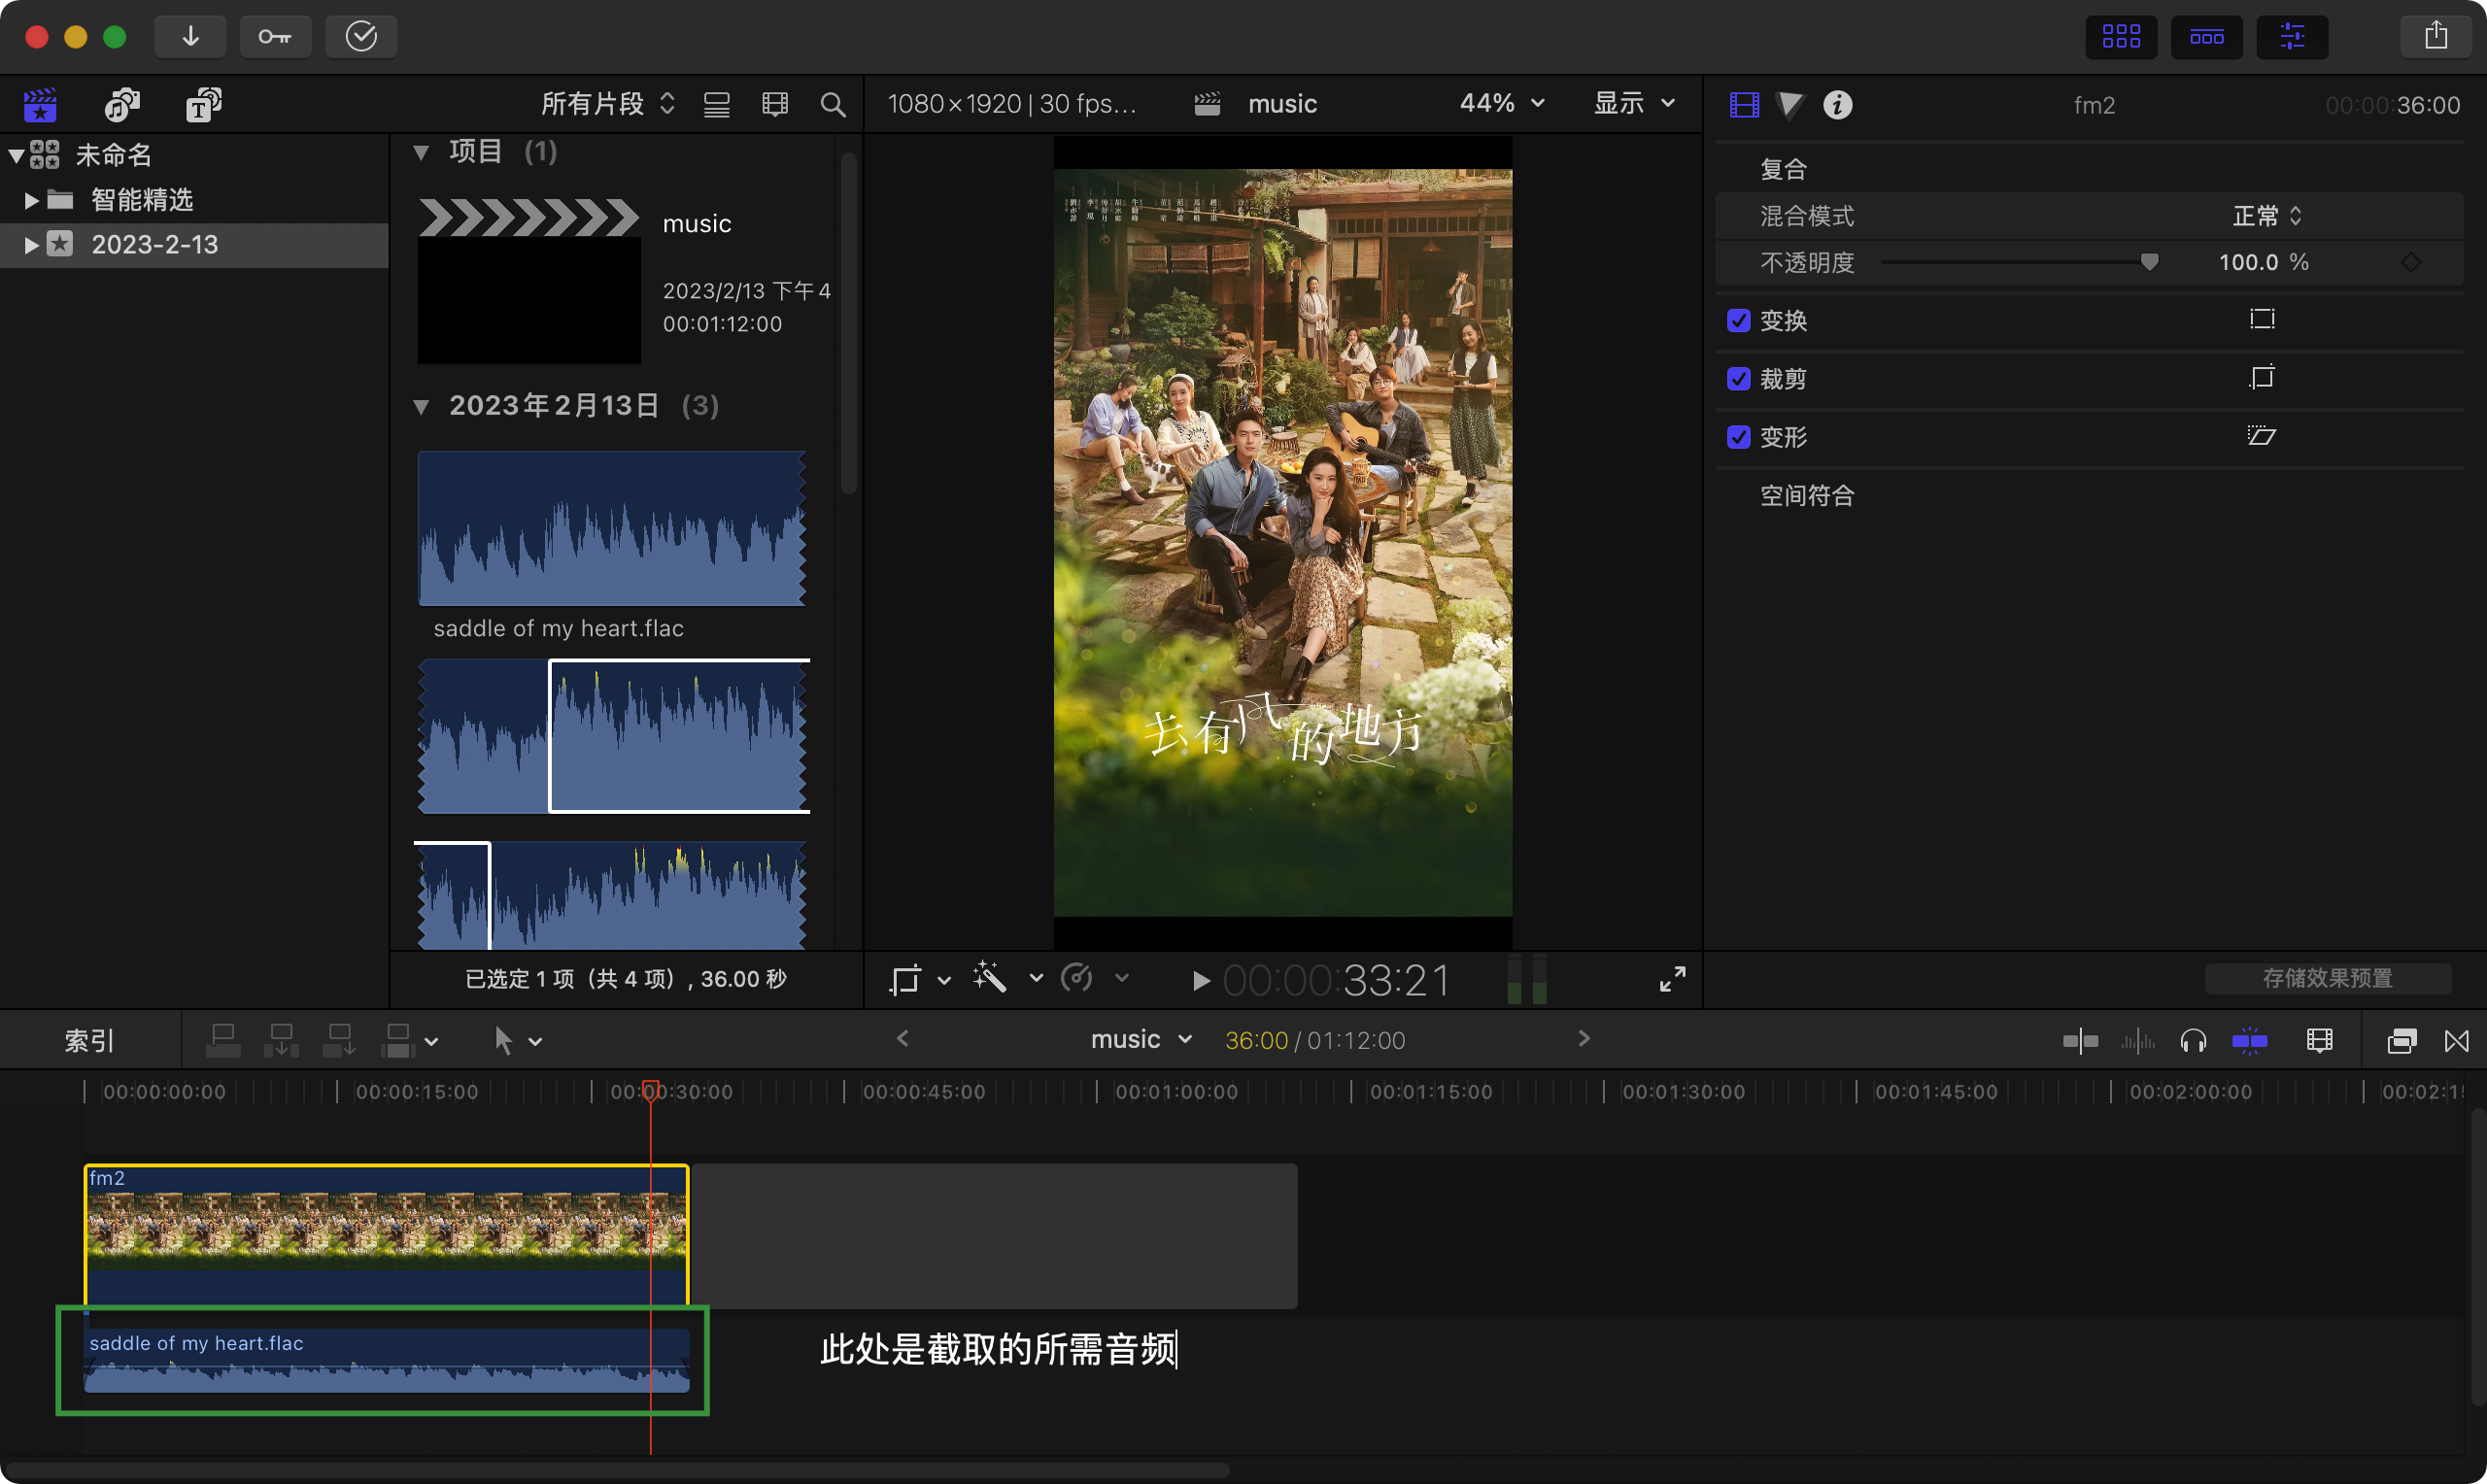This screenshot has height=1484, width=2487.
Task: Open the media import arrow button
Action: pyautogui.click(x=190, y=37)
